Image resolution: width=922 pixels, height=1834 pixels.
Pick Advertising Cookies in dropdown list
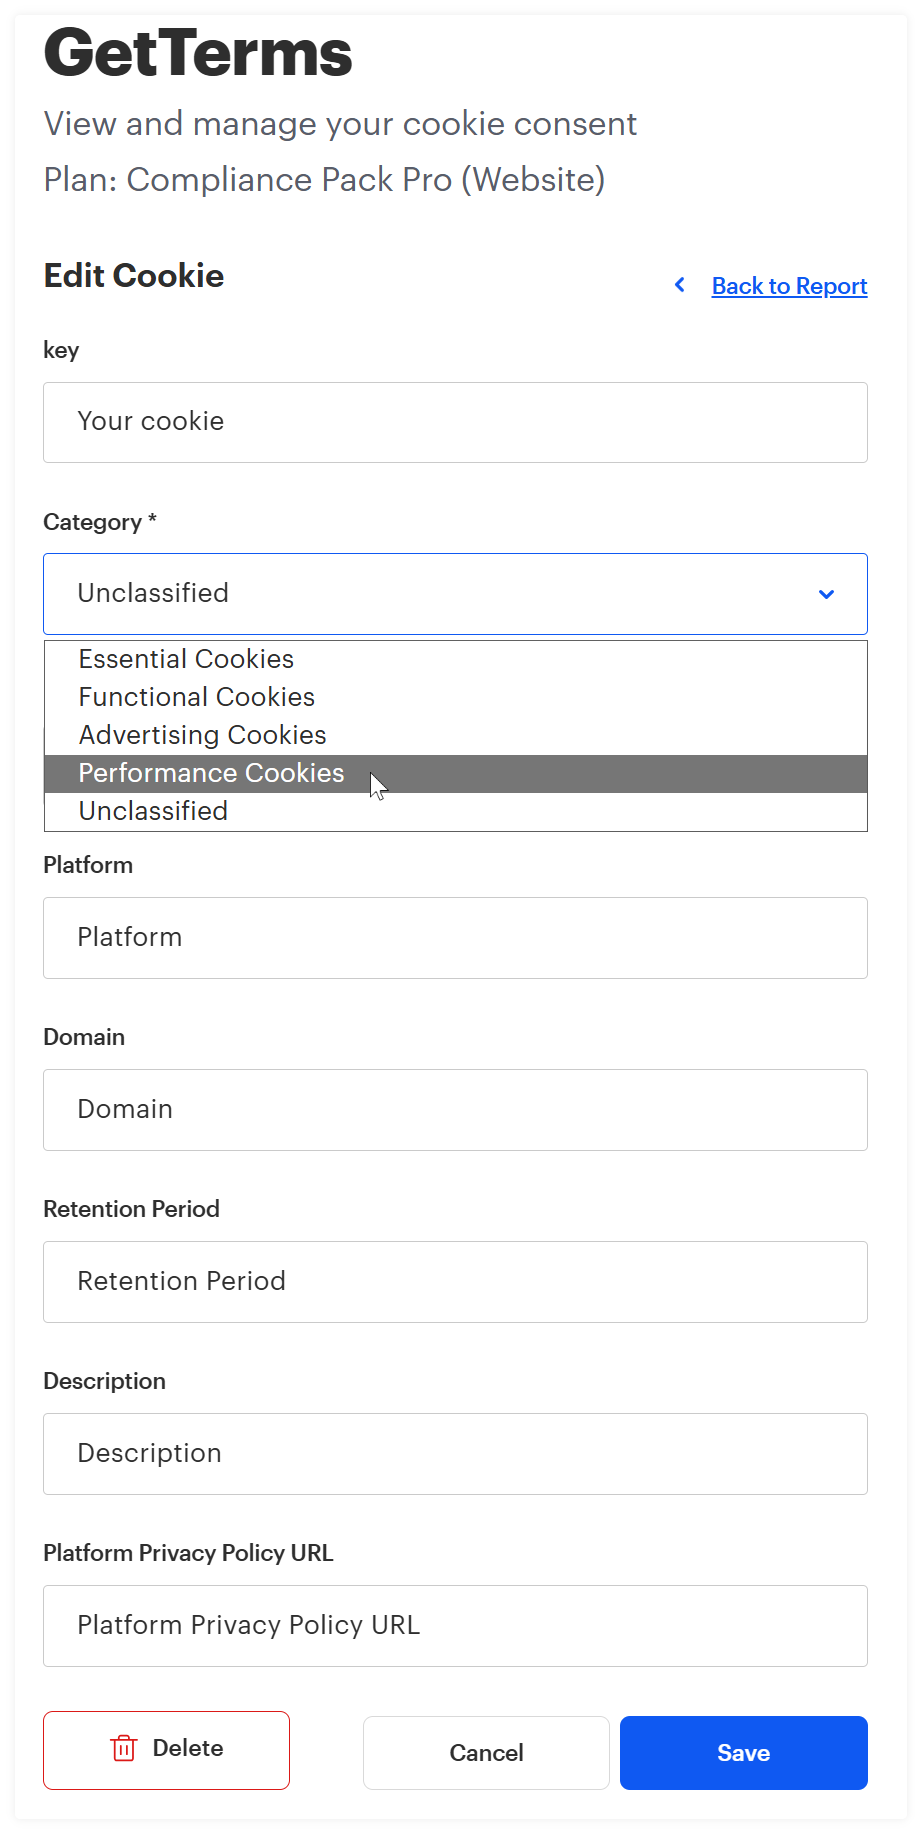[203, 735]
